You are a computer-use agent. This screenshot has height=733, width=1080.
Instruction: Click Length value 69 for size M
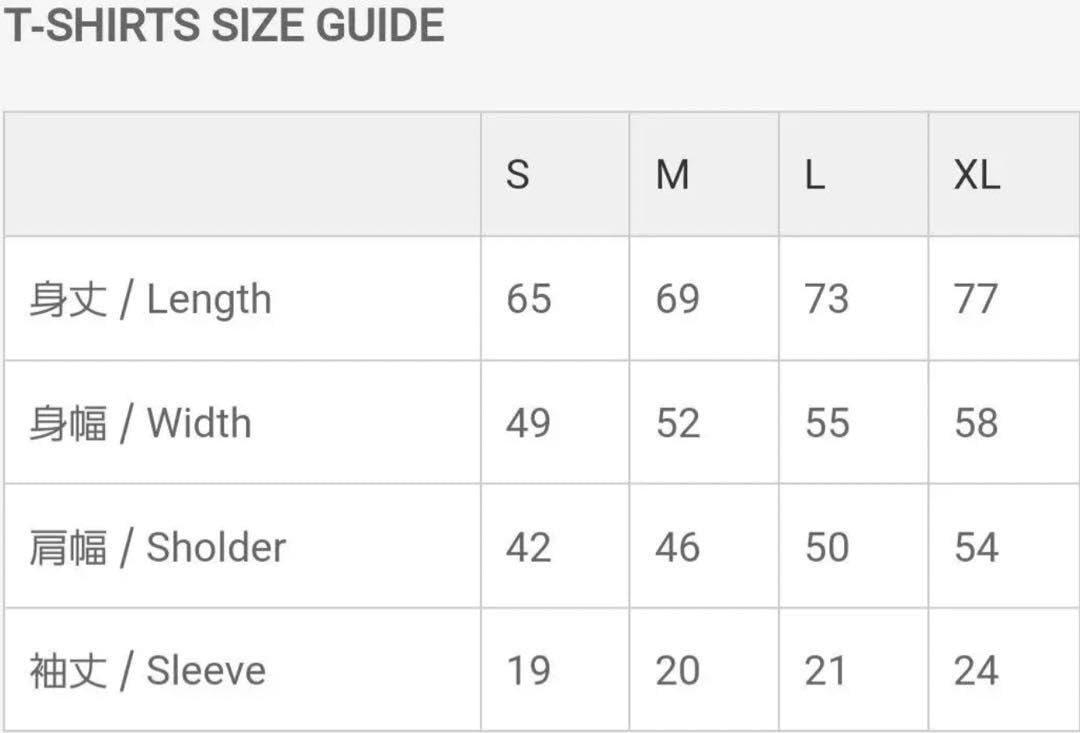pyautogui.click(x=677, y=299)
